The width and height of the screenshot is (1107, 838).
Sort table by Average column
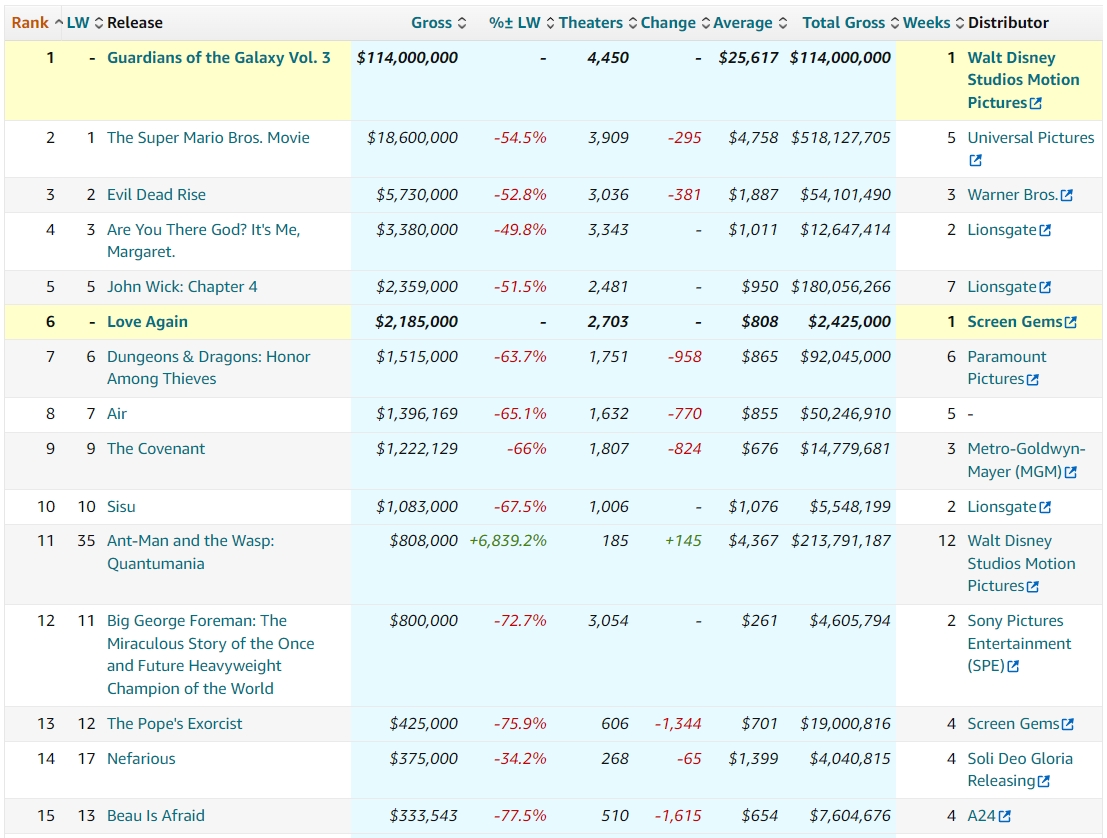coord(750,23)
